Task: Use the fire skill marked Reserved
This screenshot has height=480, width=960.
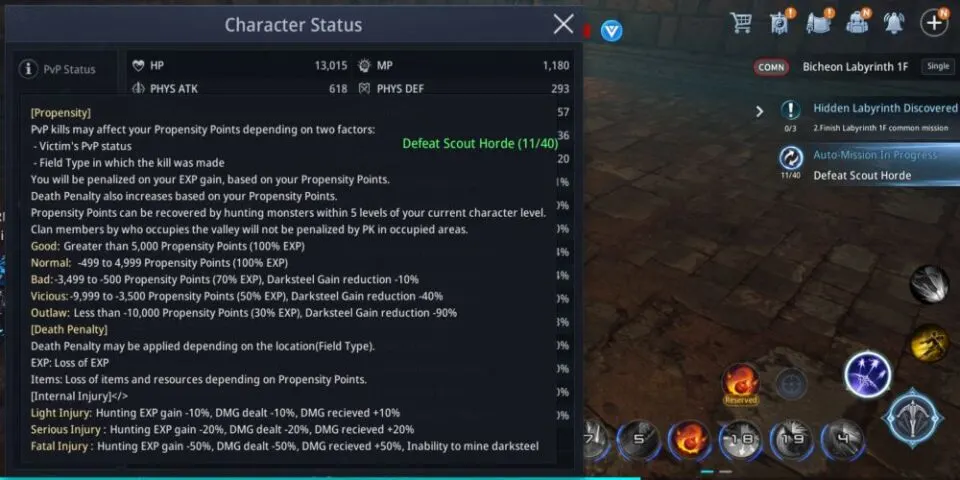Action: tap(741, 384)
